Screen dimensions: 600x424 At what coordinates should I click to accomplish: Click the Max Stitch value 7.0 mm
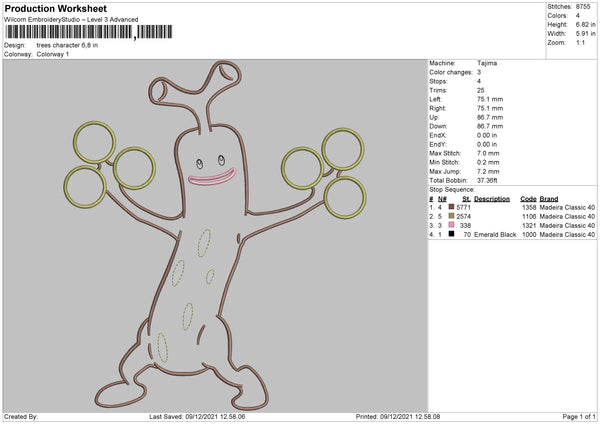488,153
